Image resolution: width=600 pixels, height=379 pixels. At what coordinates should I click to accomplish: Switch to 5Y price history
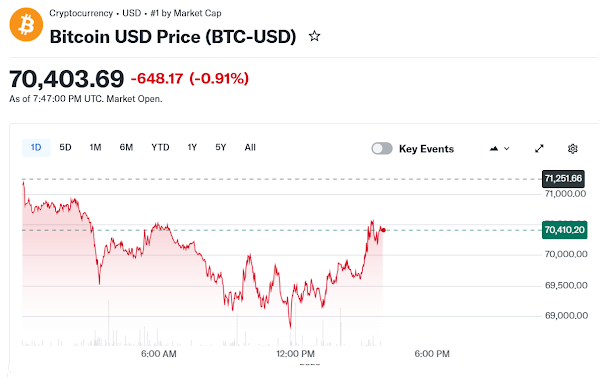[221, 147]
